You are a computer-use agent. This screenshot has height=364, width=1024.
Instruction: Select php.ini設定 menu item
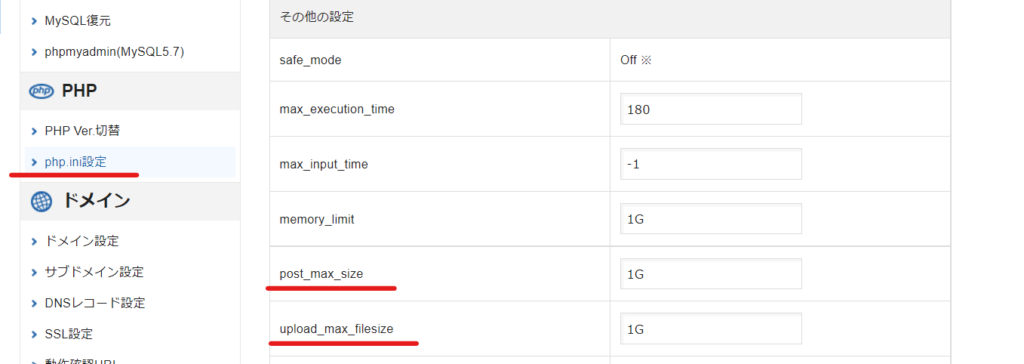(75, 162)
